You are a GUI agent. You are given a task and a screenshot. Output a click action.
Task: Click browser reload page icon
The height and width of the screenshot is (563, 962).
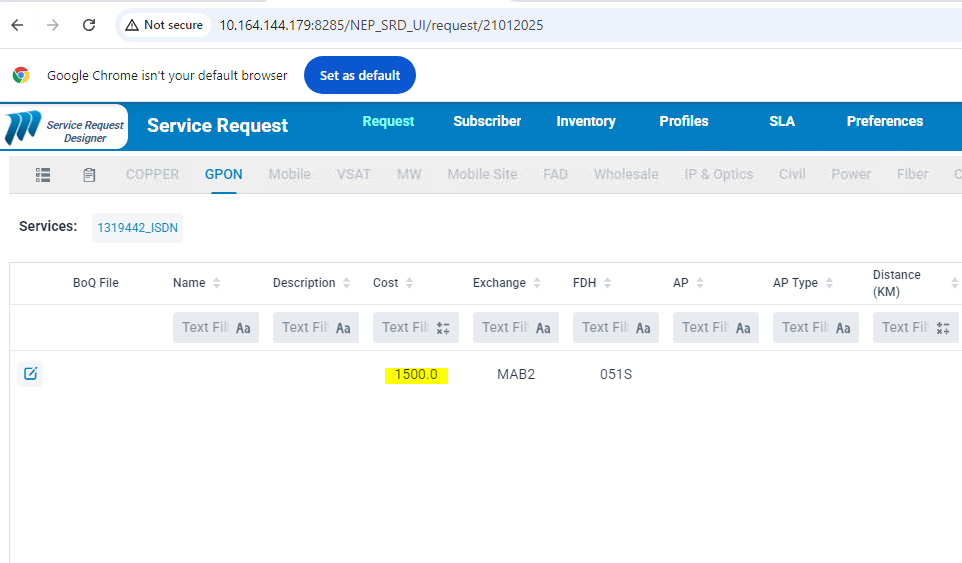89,25
